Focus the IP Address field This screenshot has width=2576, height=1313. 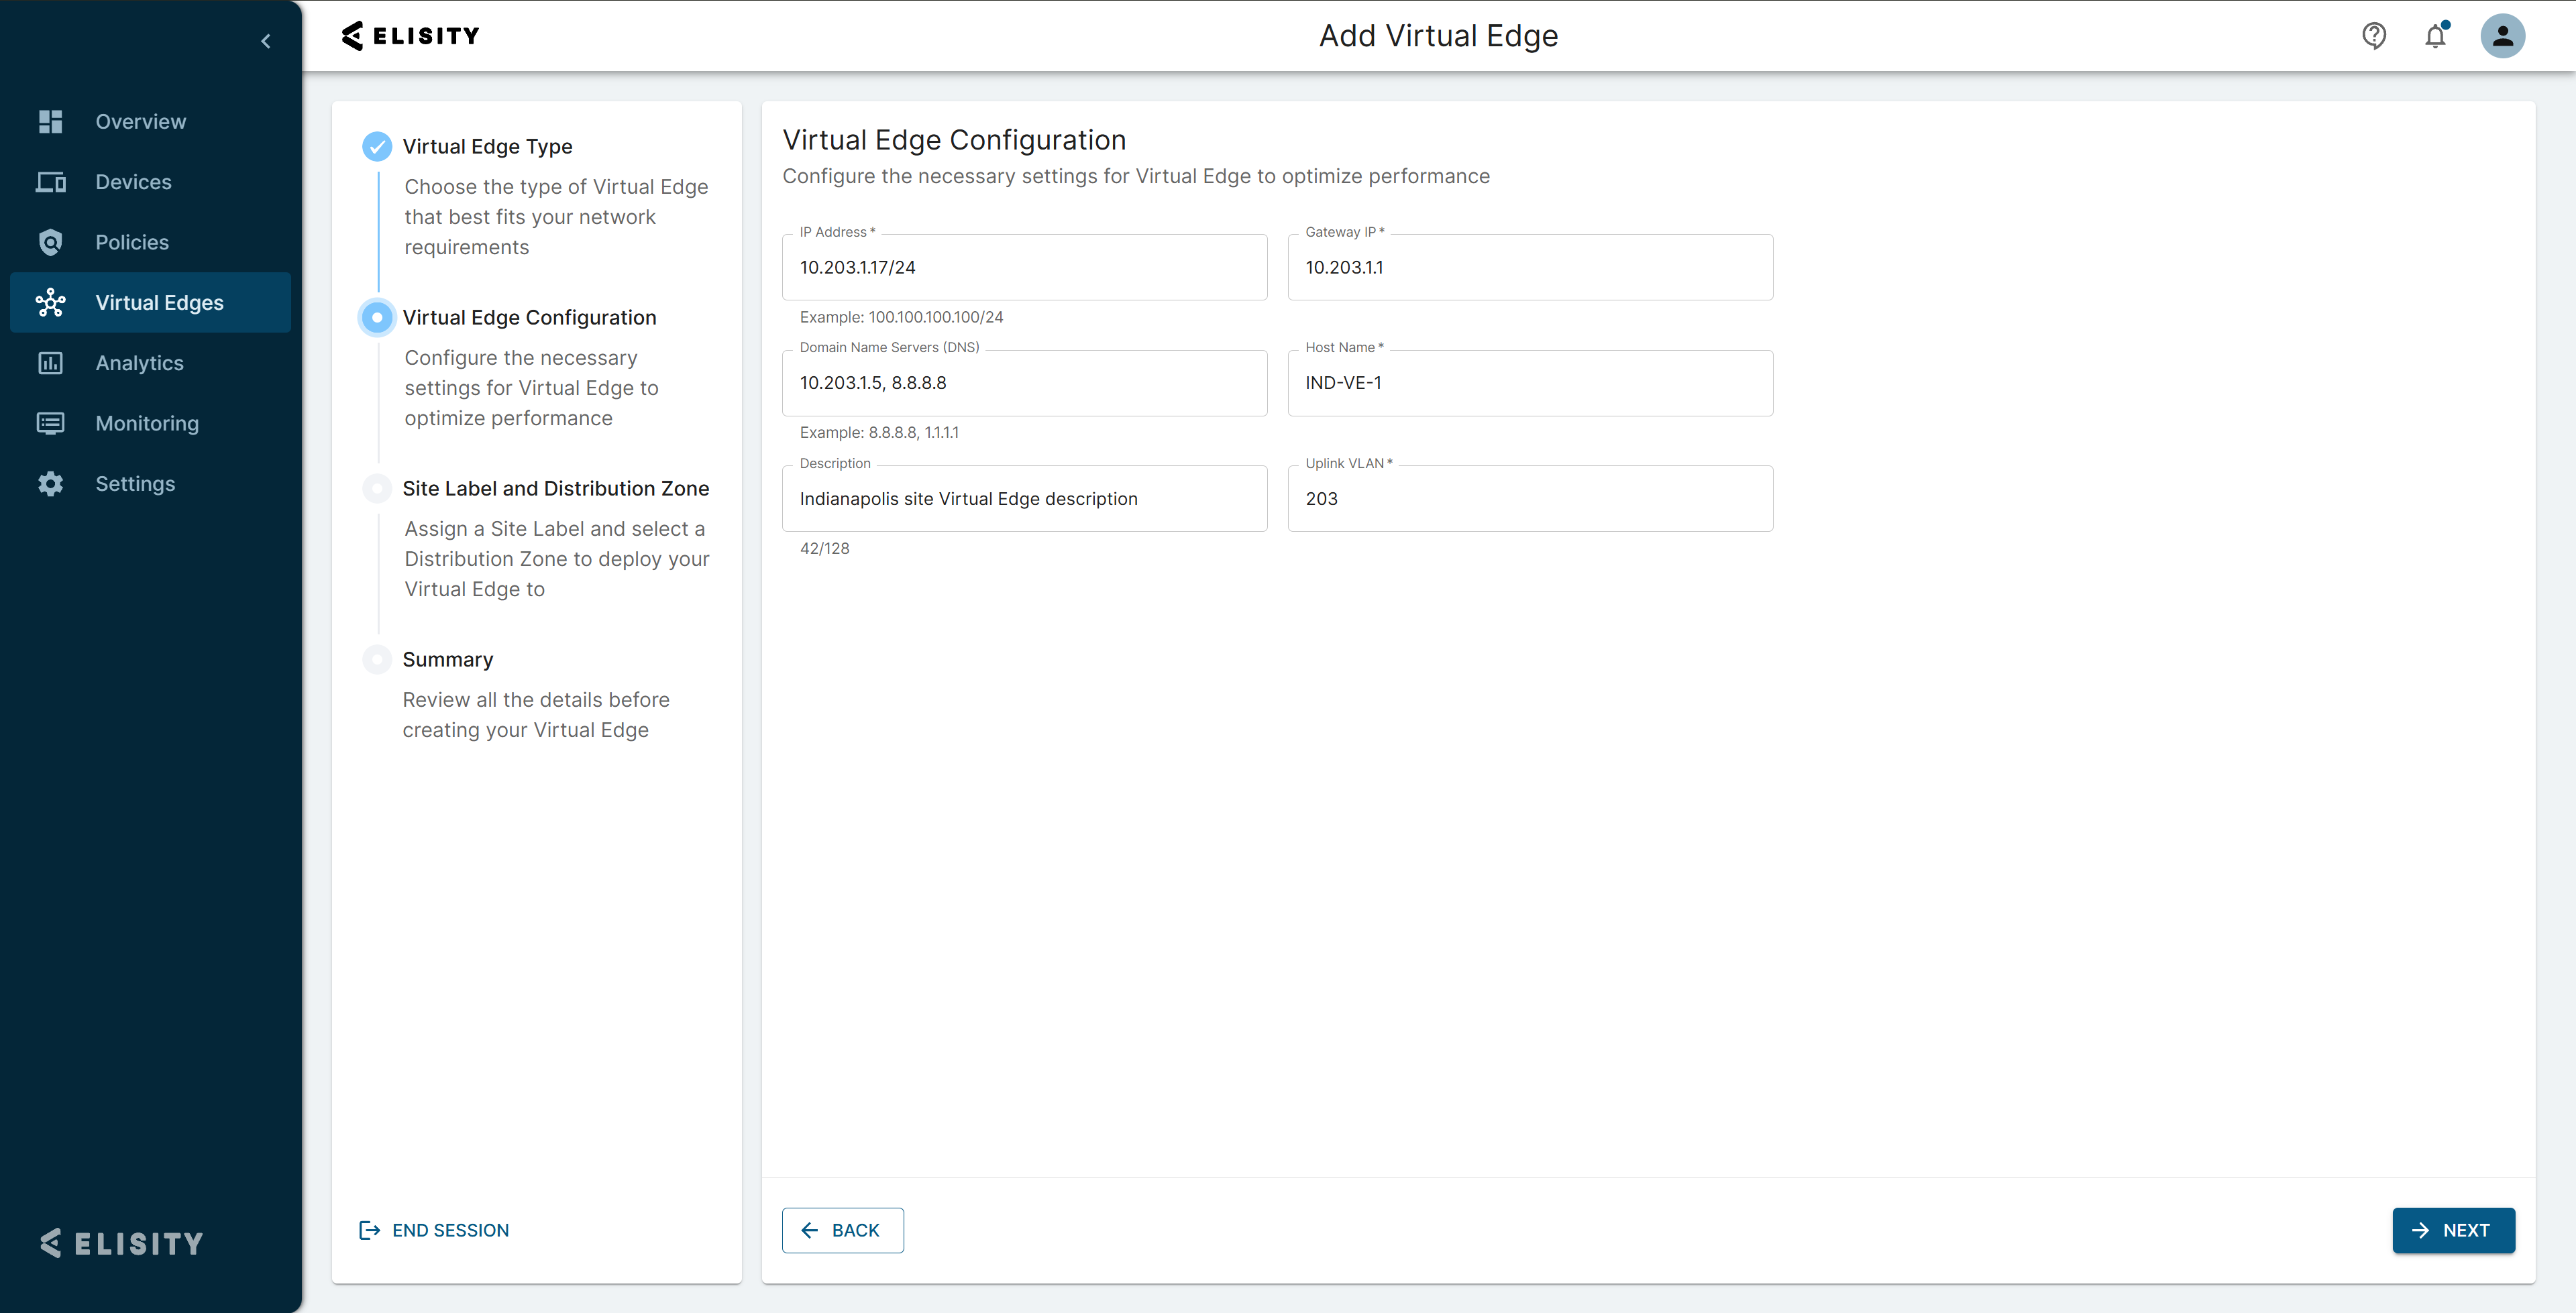point(1024,267)
